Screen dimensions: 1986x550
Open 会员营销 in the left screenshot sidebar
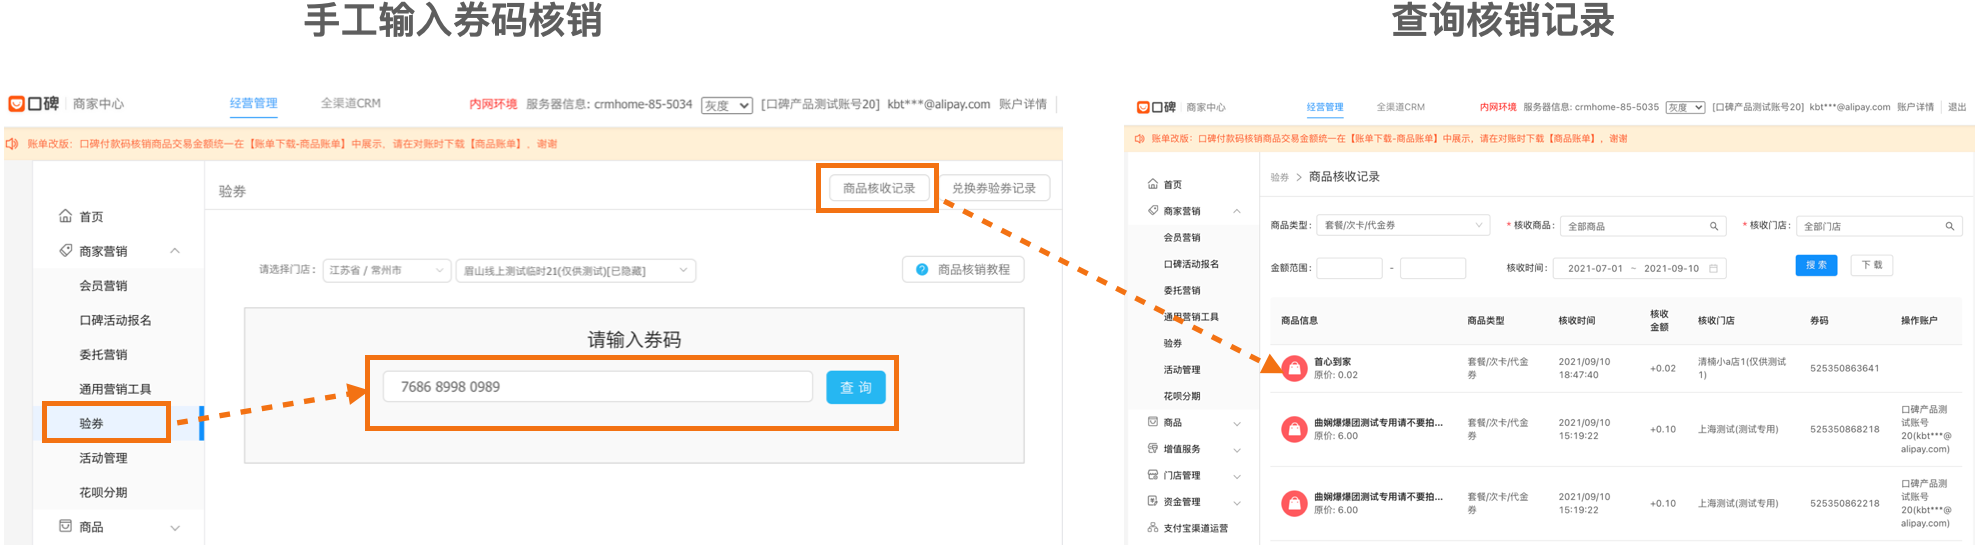(103, 286)
